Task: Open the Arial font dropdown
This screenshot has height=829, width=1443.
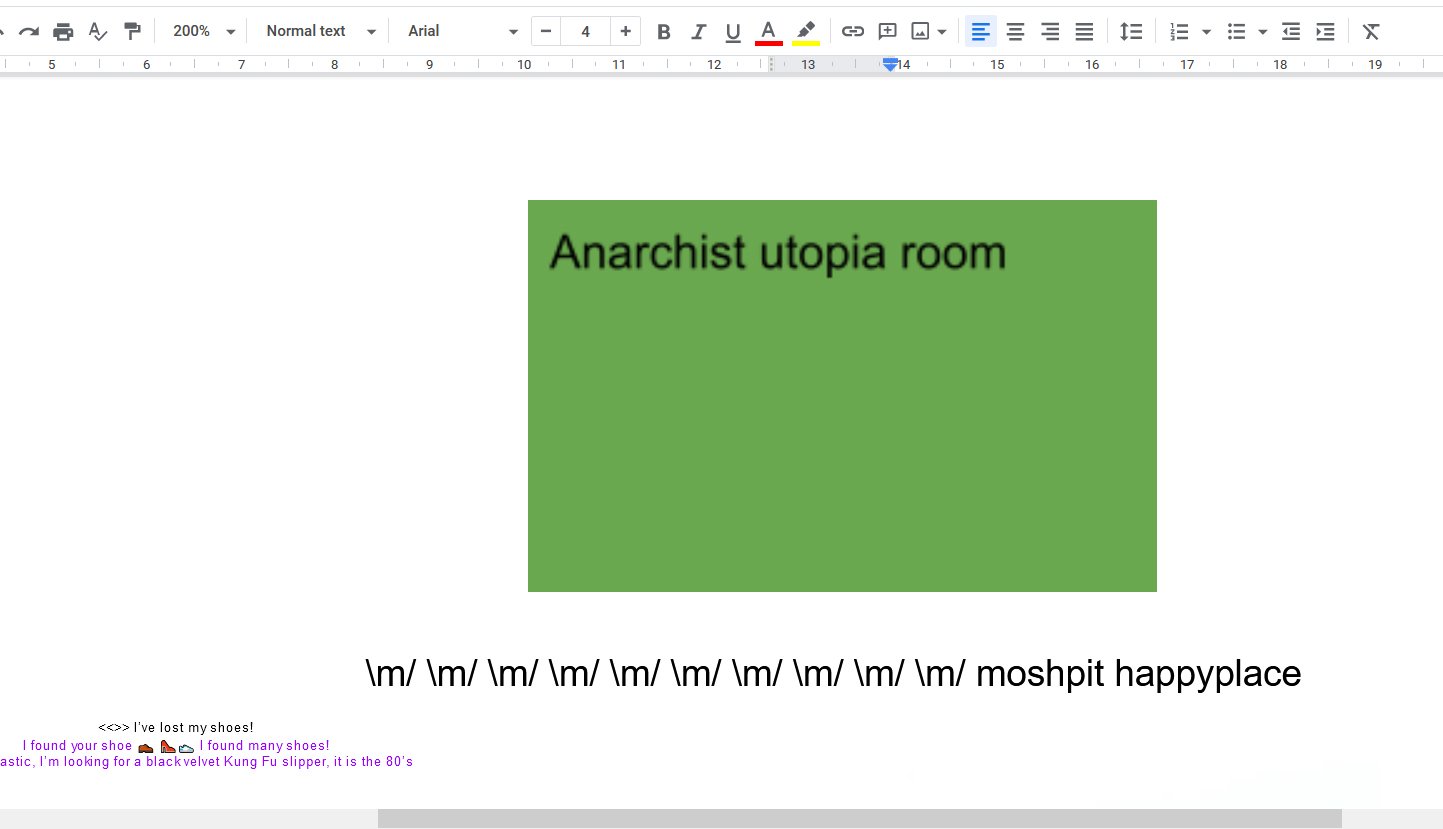Action: click(463, 31)
